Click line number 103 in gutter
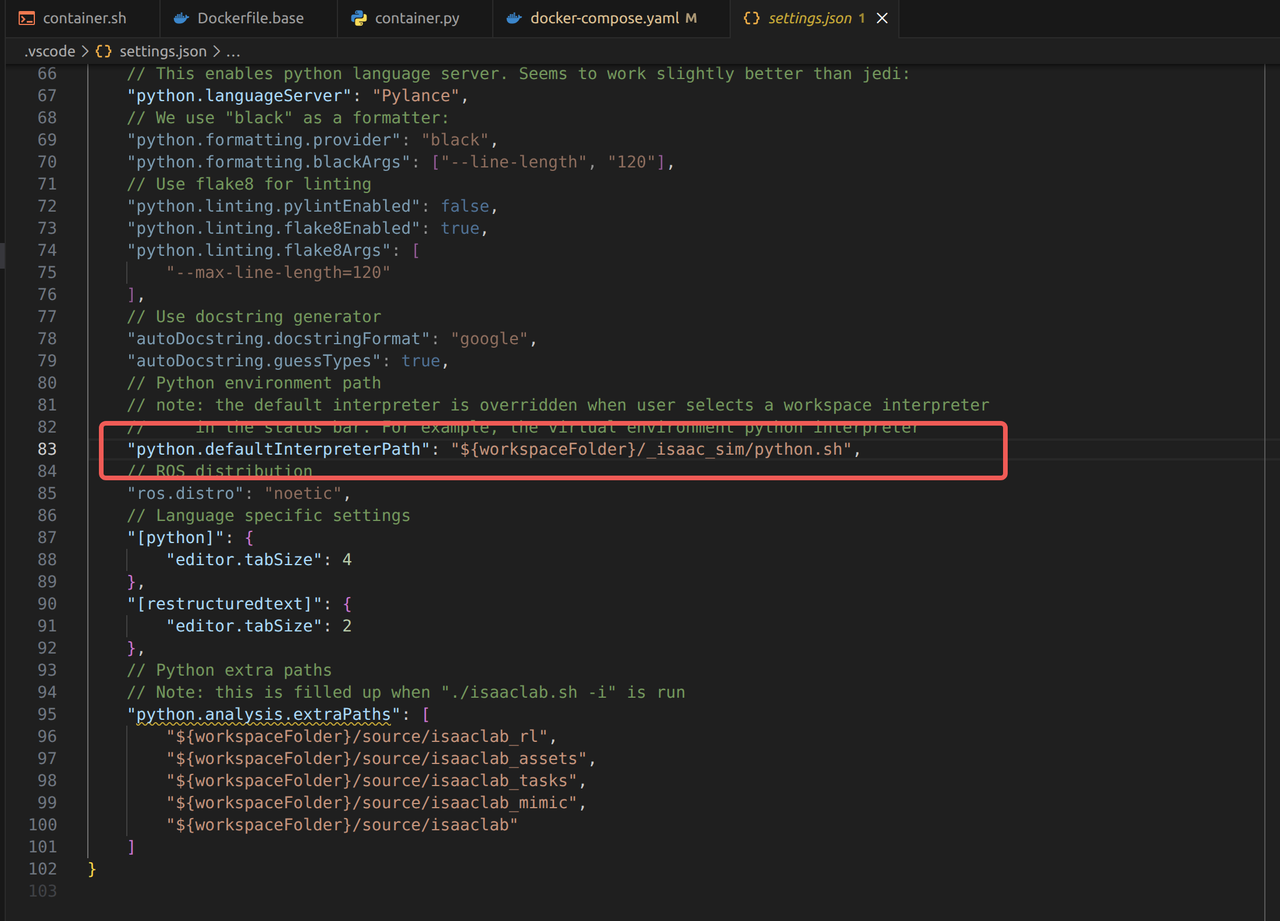 [x=42, y=891]
